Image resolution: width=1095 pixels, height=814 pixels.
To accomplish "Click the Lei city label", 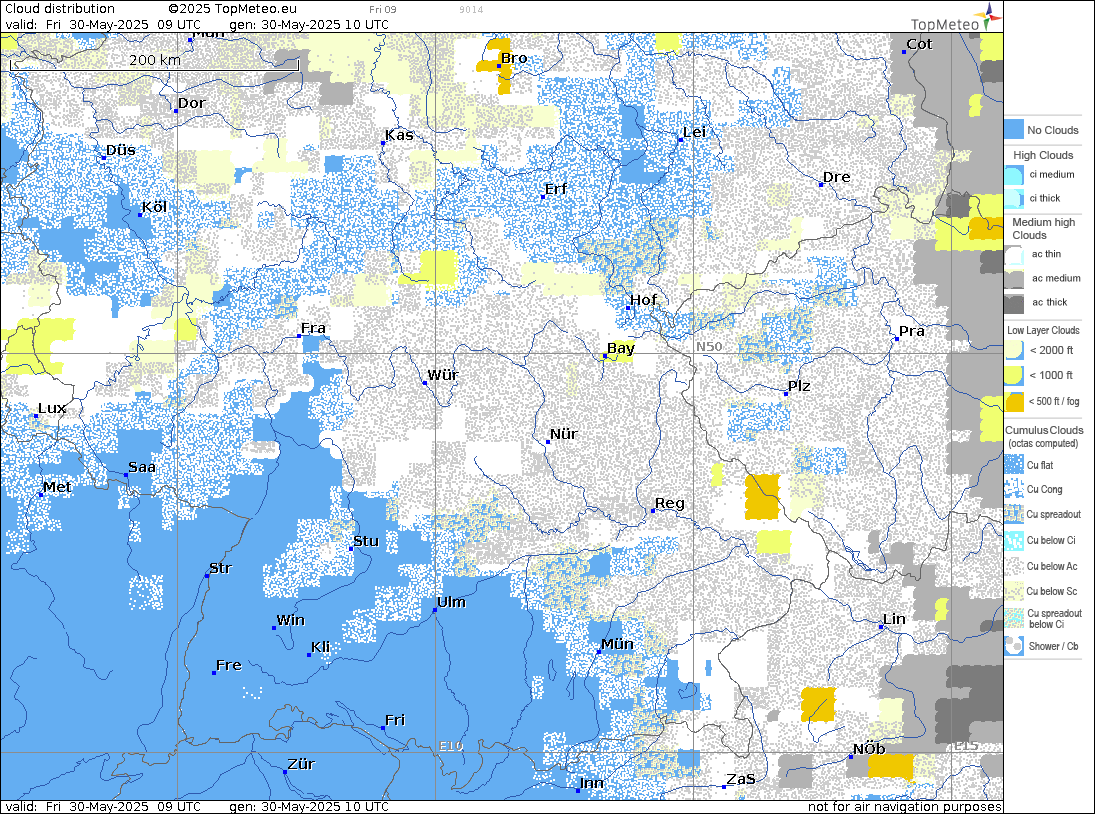I will (x=694, y=133).
